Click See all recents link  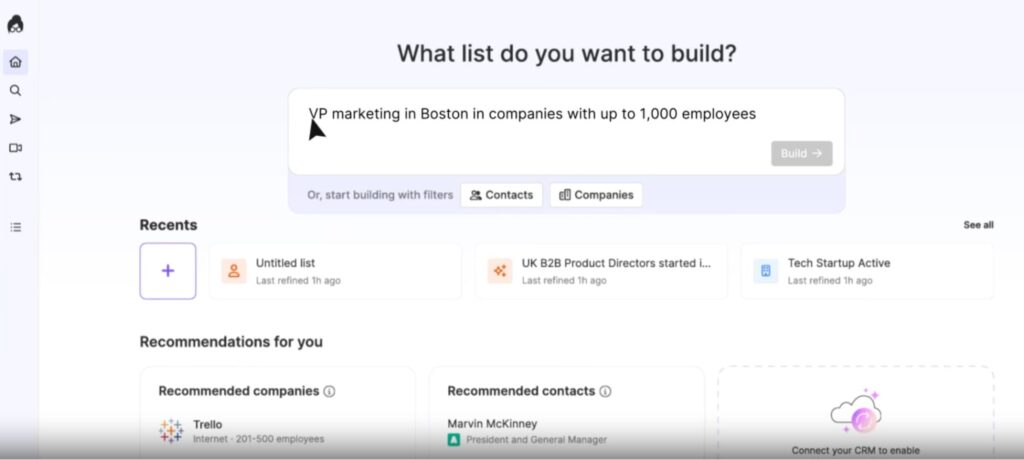pyautogui.click(x=978, y=225)
